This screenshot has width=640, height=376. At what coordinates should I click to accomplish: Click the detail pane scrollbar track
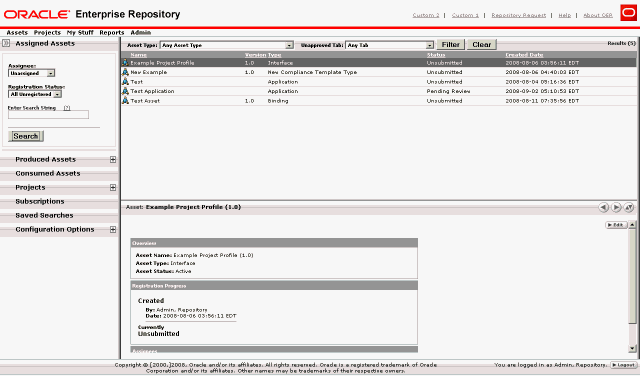632,334
